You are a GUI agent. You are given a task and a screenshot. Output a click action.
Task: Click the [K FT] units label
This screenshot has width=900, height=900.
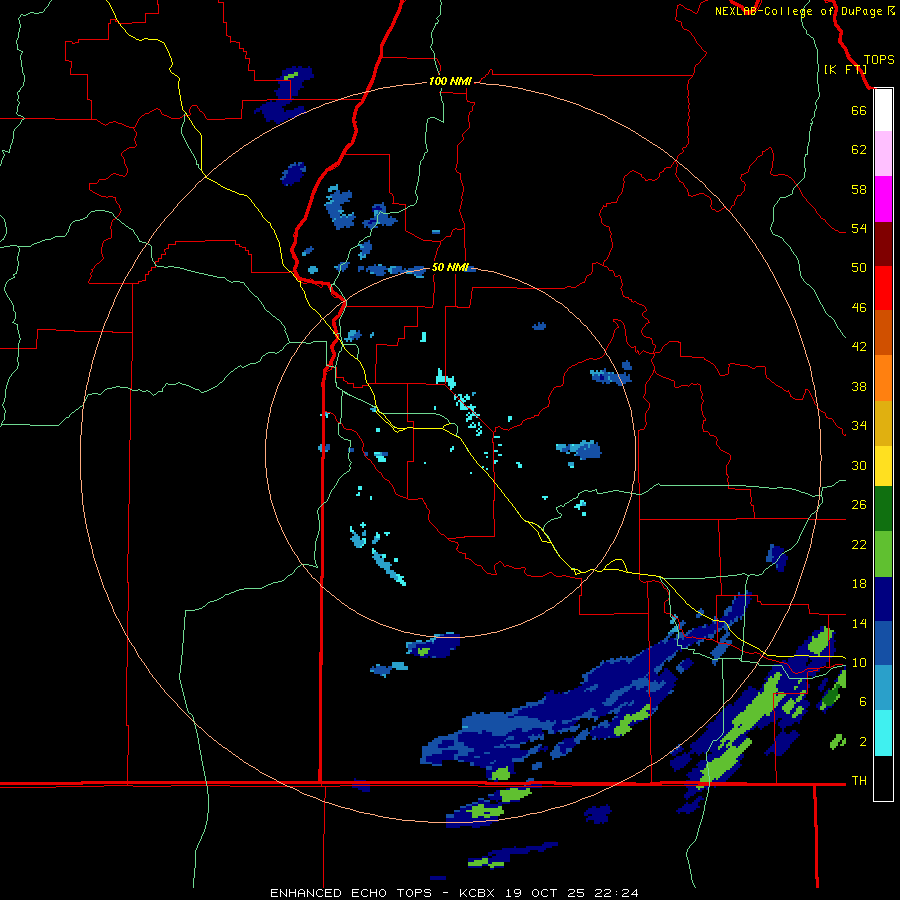845,70
